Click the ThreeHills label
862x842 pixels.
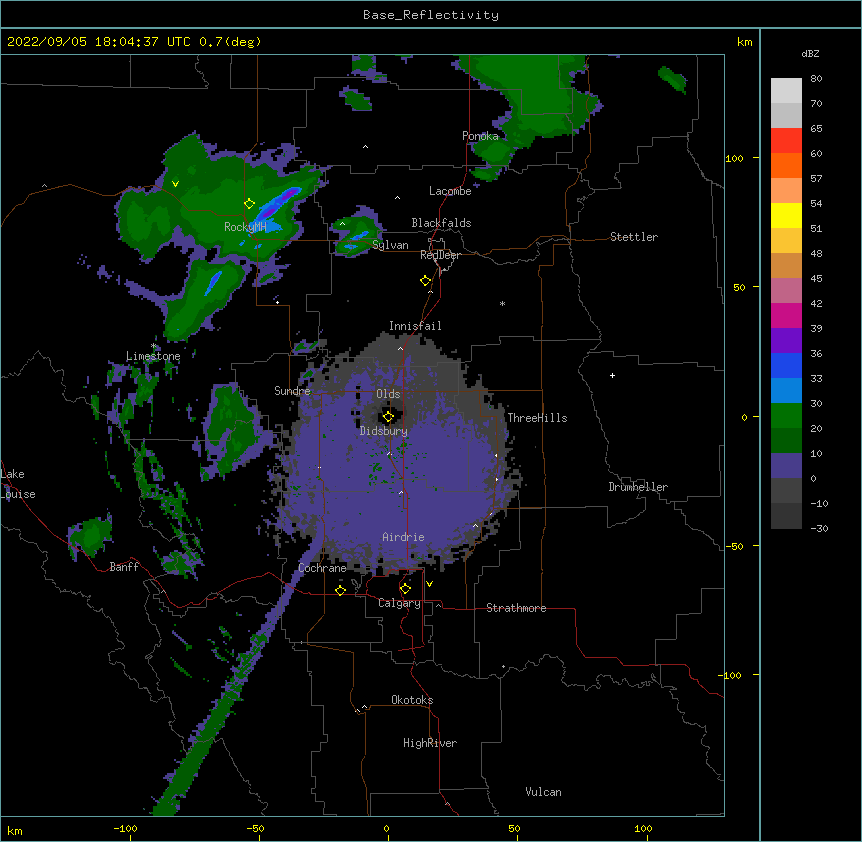[x=537, y=418]
